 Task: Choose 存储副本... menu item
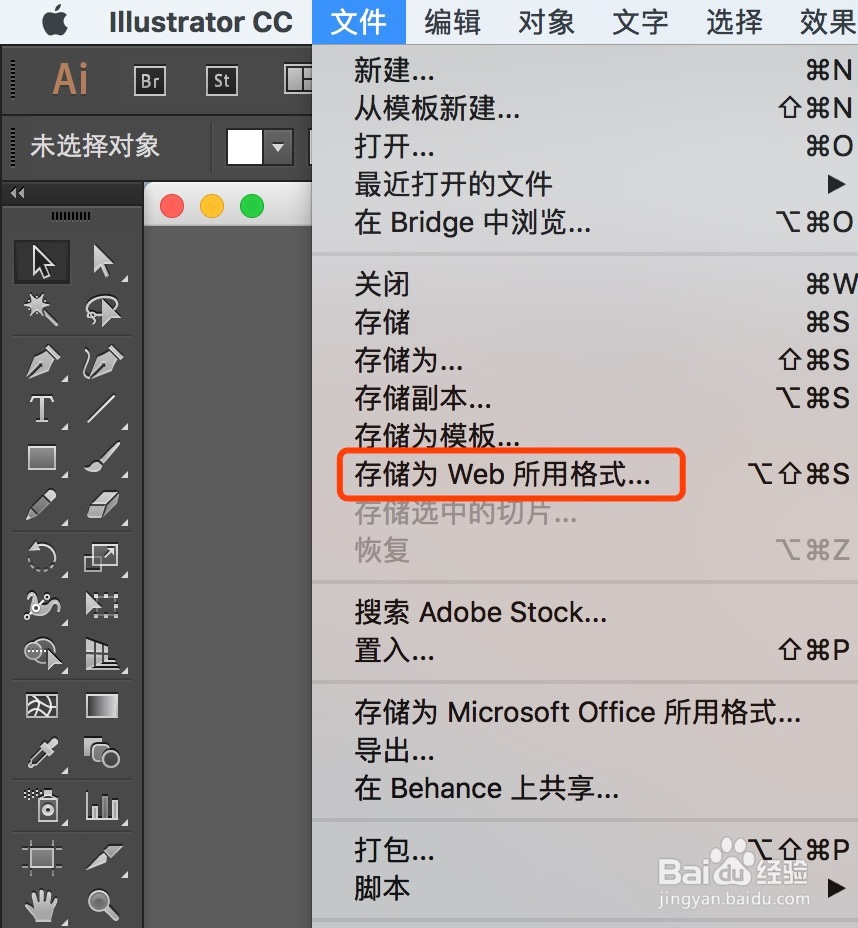click(585, 398)
